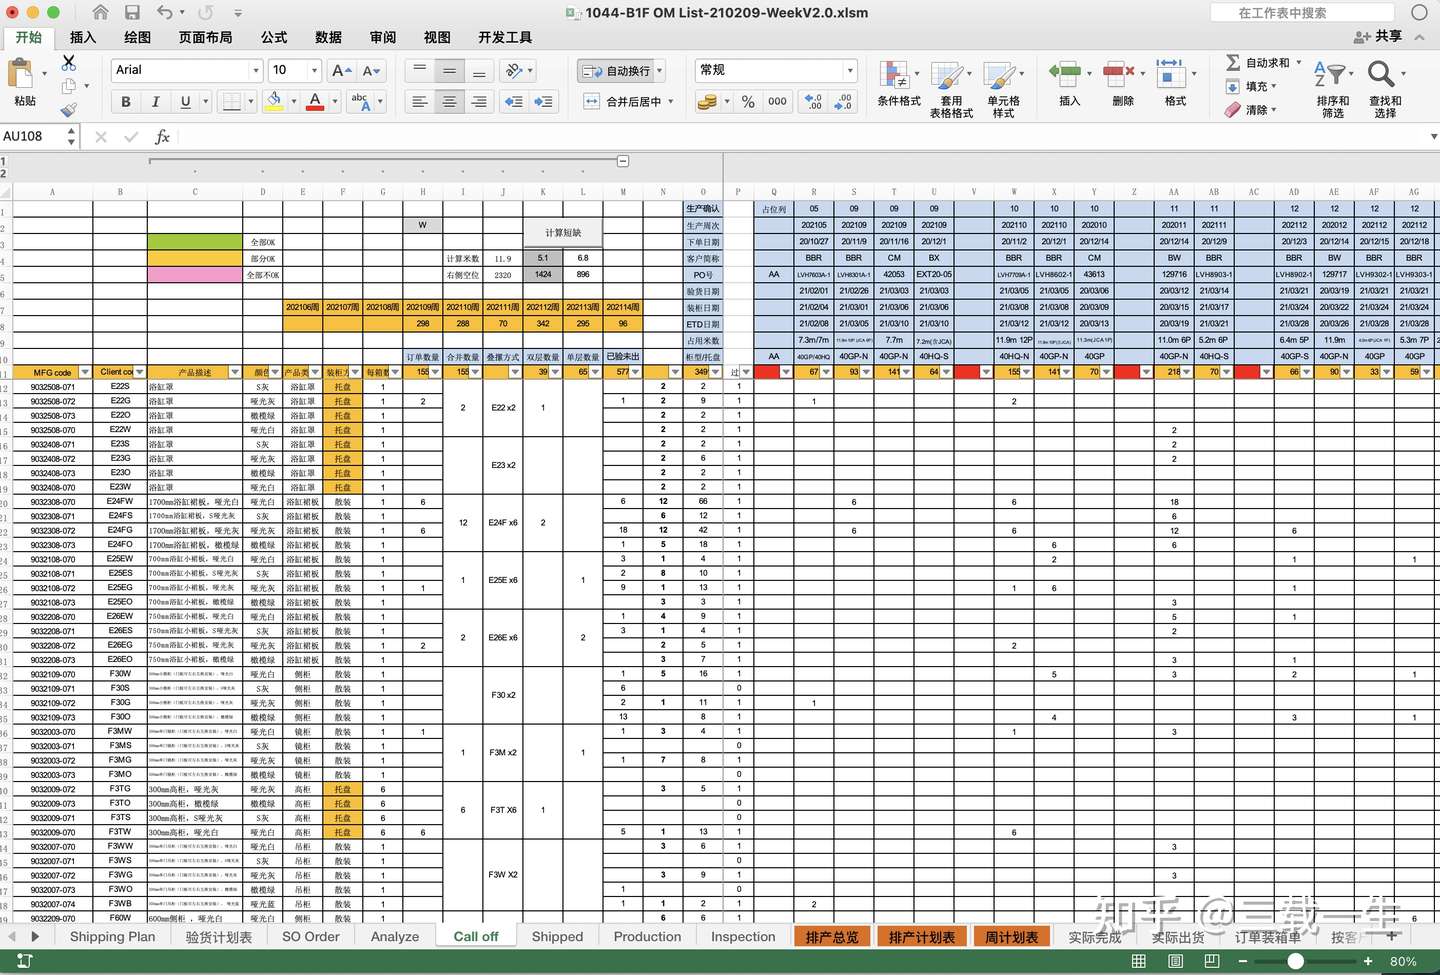Open the 数据 Data tab
Screen dimensions: 1440x975
[x=328, y=37]
